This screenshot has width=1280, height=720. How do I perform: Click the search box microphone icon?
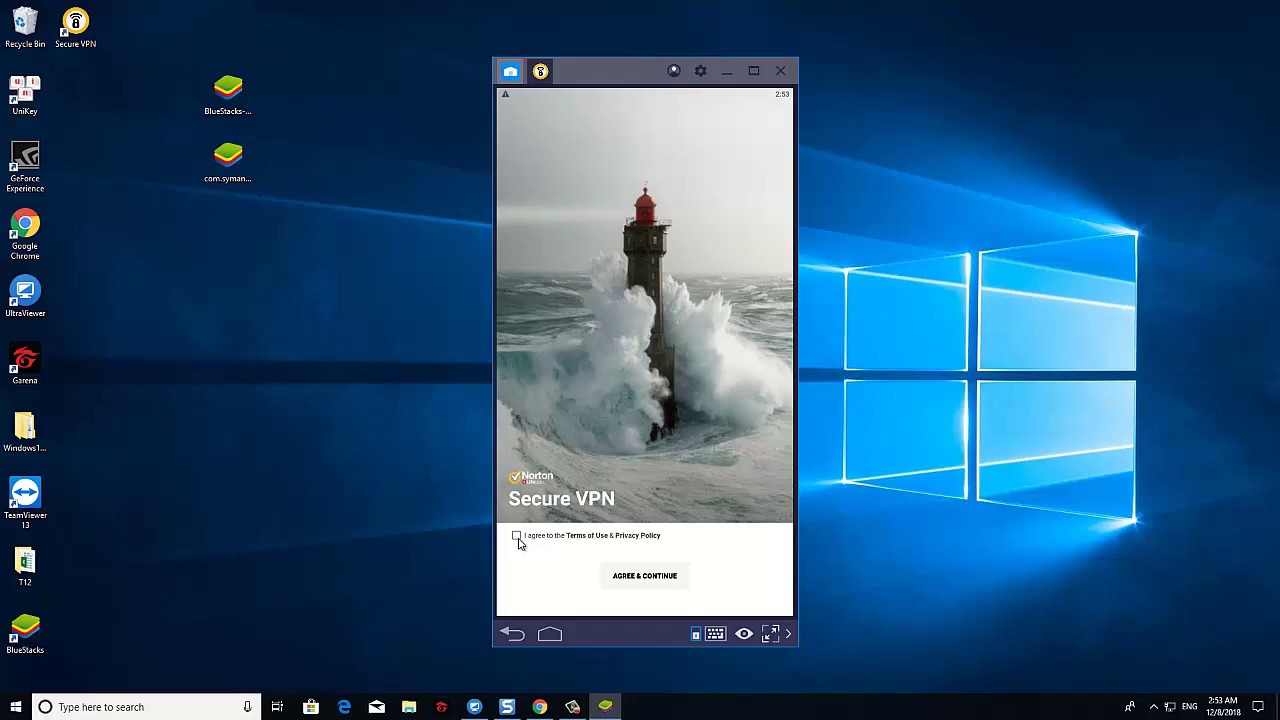(x=247, y=707)
